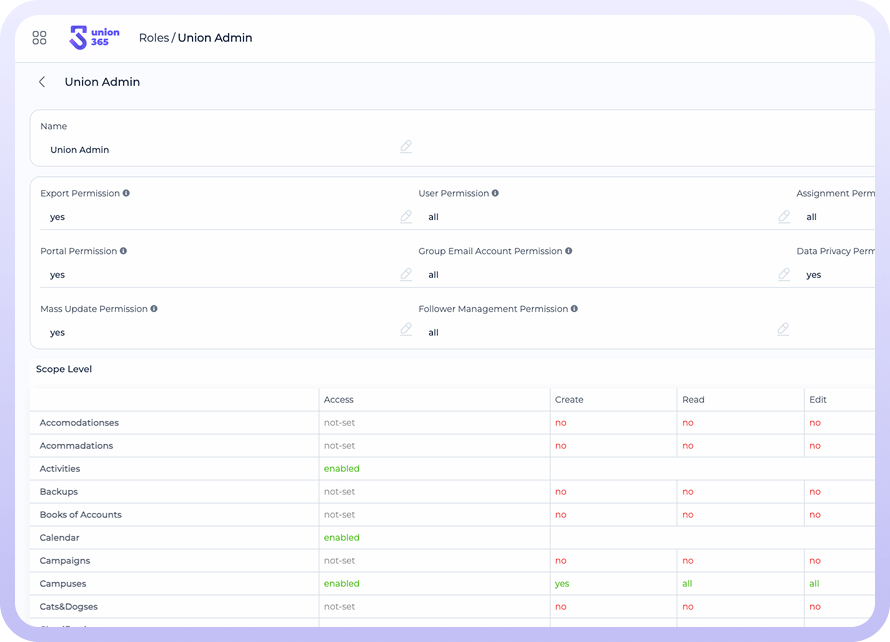Toggle Calendar access enabled value
Screen dimensions: 890x642
click(341, 538)
